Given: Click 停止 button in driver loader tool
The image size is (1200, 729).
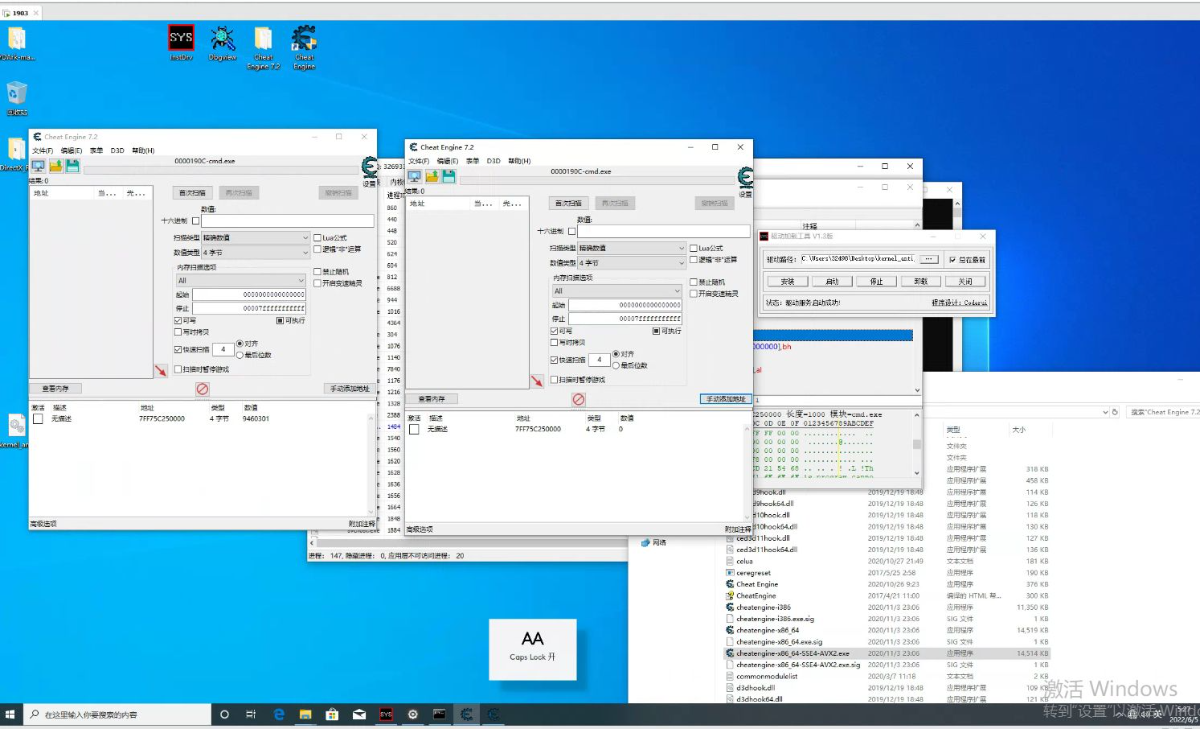Looking at the screenshot, I should [876, 281].
